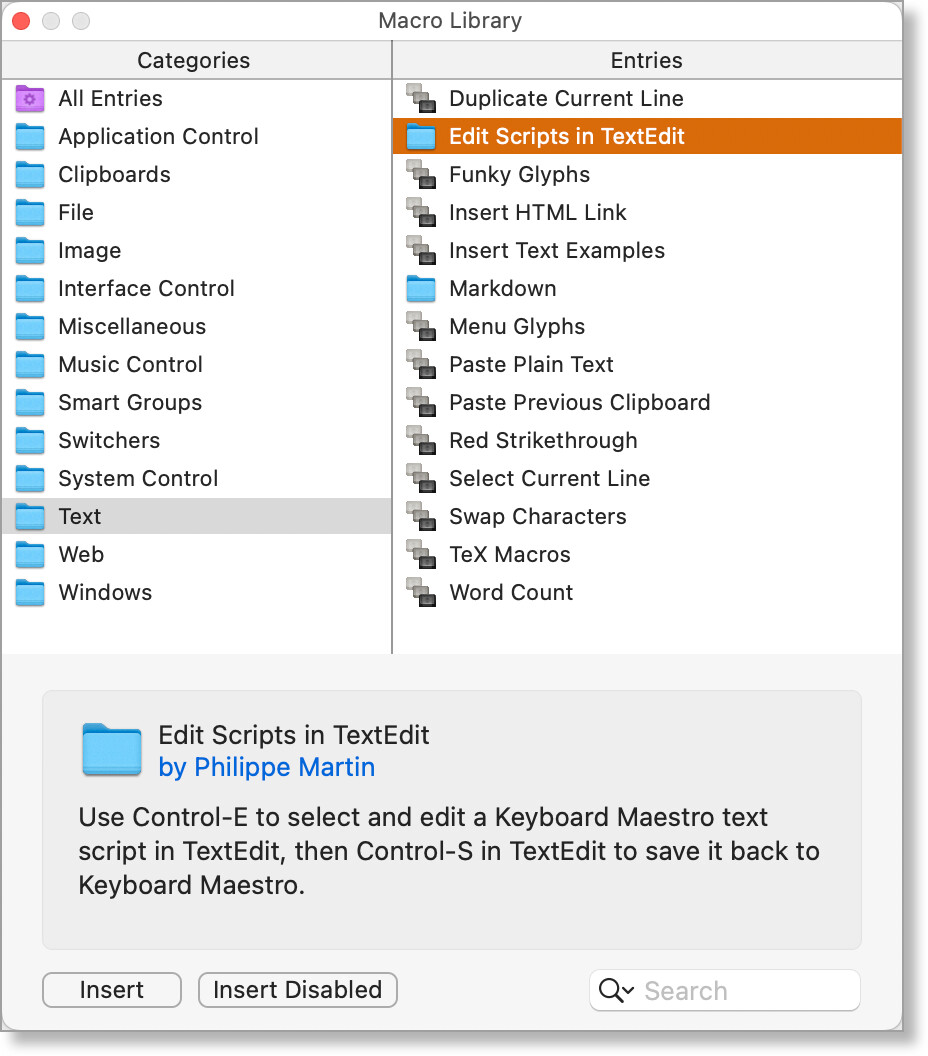Choose the Interface Control category

coord(146,288)
